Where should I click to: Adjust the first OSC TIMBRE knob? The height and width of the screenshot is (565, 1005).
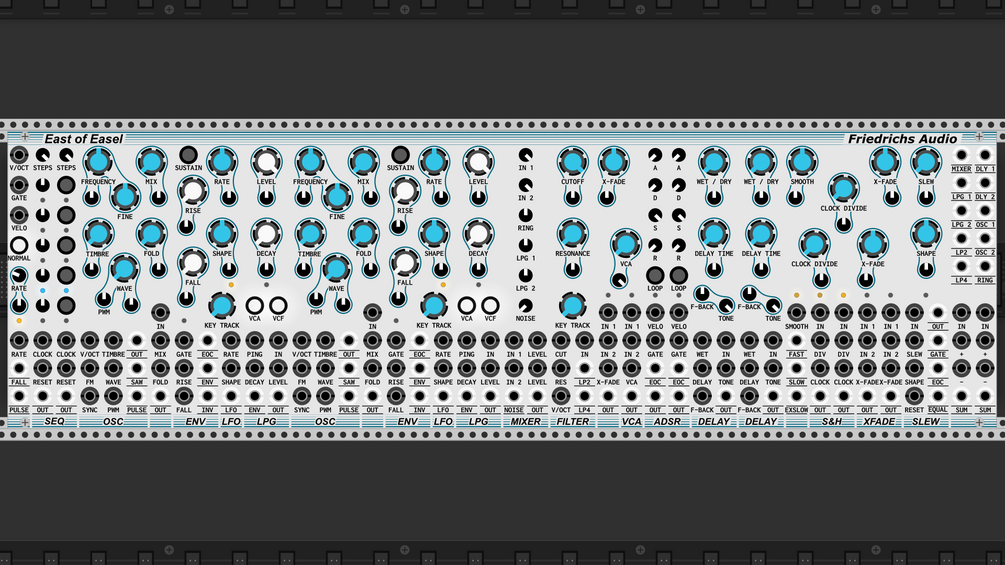98,234
